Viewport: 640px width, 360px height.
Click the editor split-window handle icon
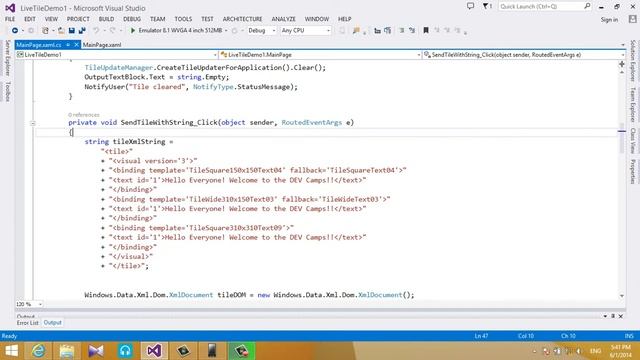tap(622, 64)
